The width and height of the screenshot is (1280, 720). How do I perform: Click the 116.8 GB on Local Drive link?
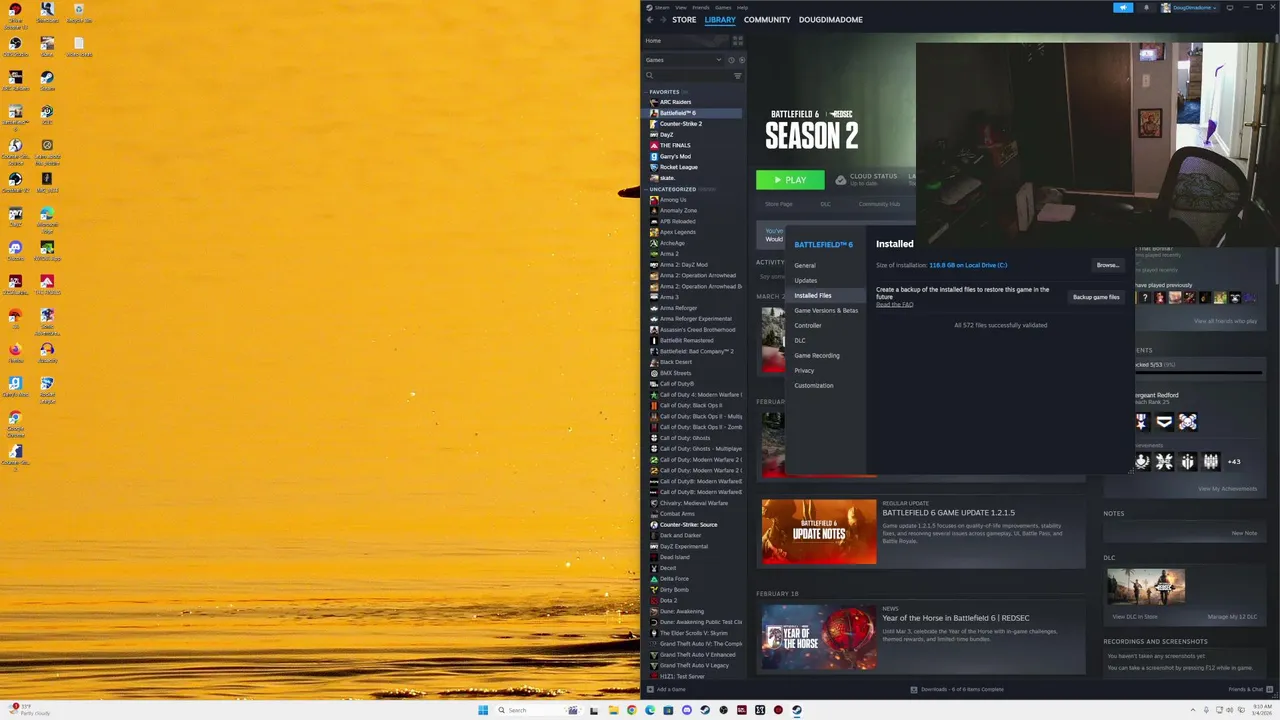click(x=968, y=265)
